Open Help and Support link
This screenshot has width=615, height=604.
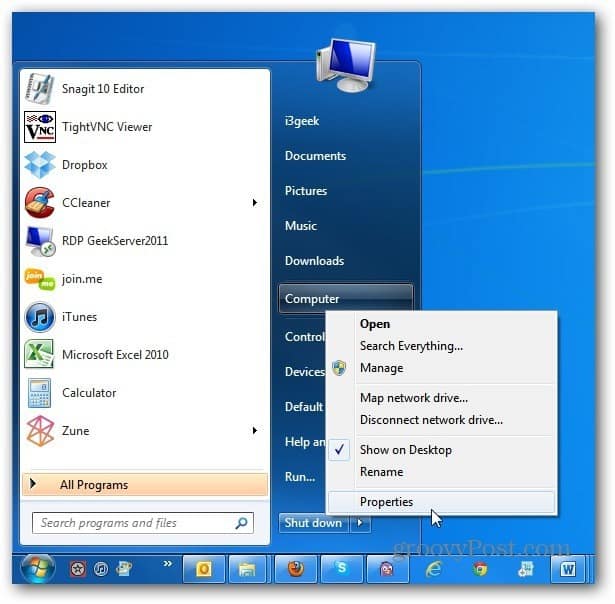pyautogui.click(x=305, y=442)
